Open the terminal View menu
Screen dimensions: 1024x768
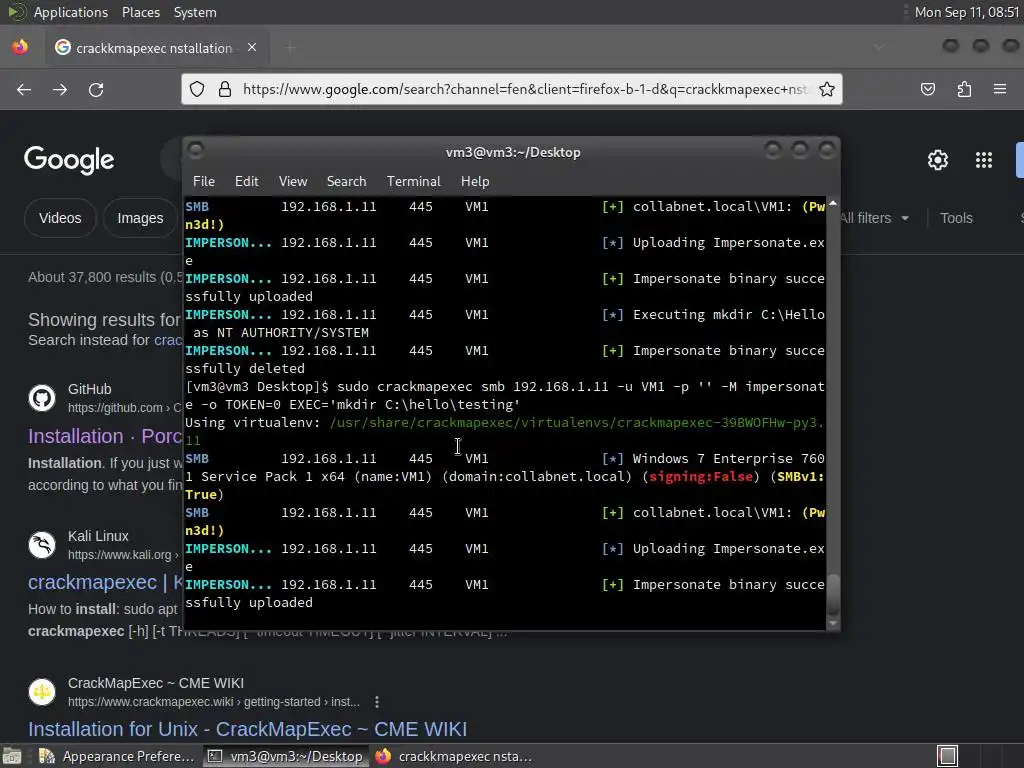click(x=293, y=182)
